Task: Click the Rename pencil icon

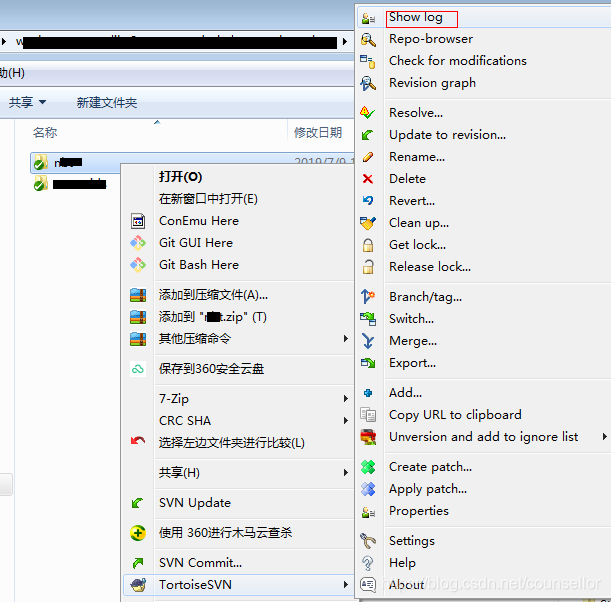Action: click(x=368, y=157)
